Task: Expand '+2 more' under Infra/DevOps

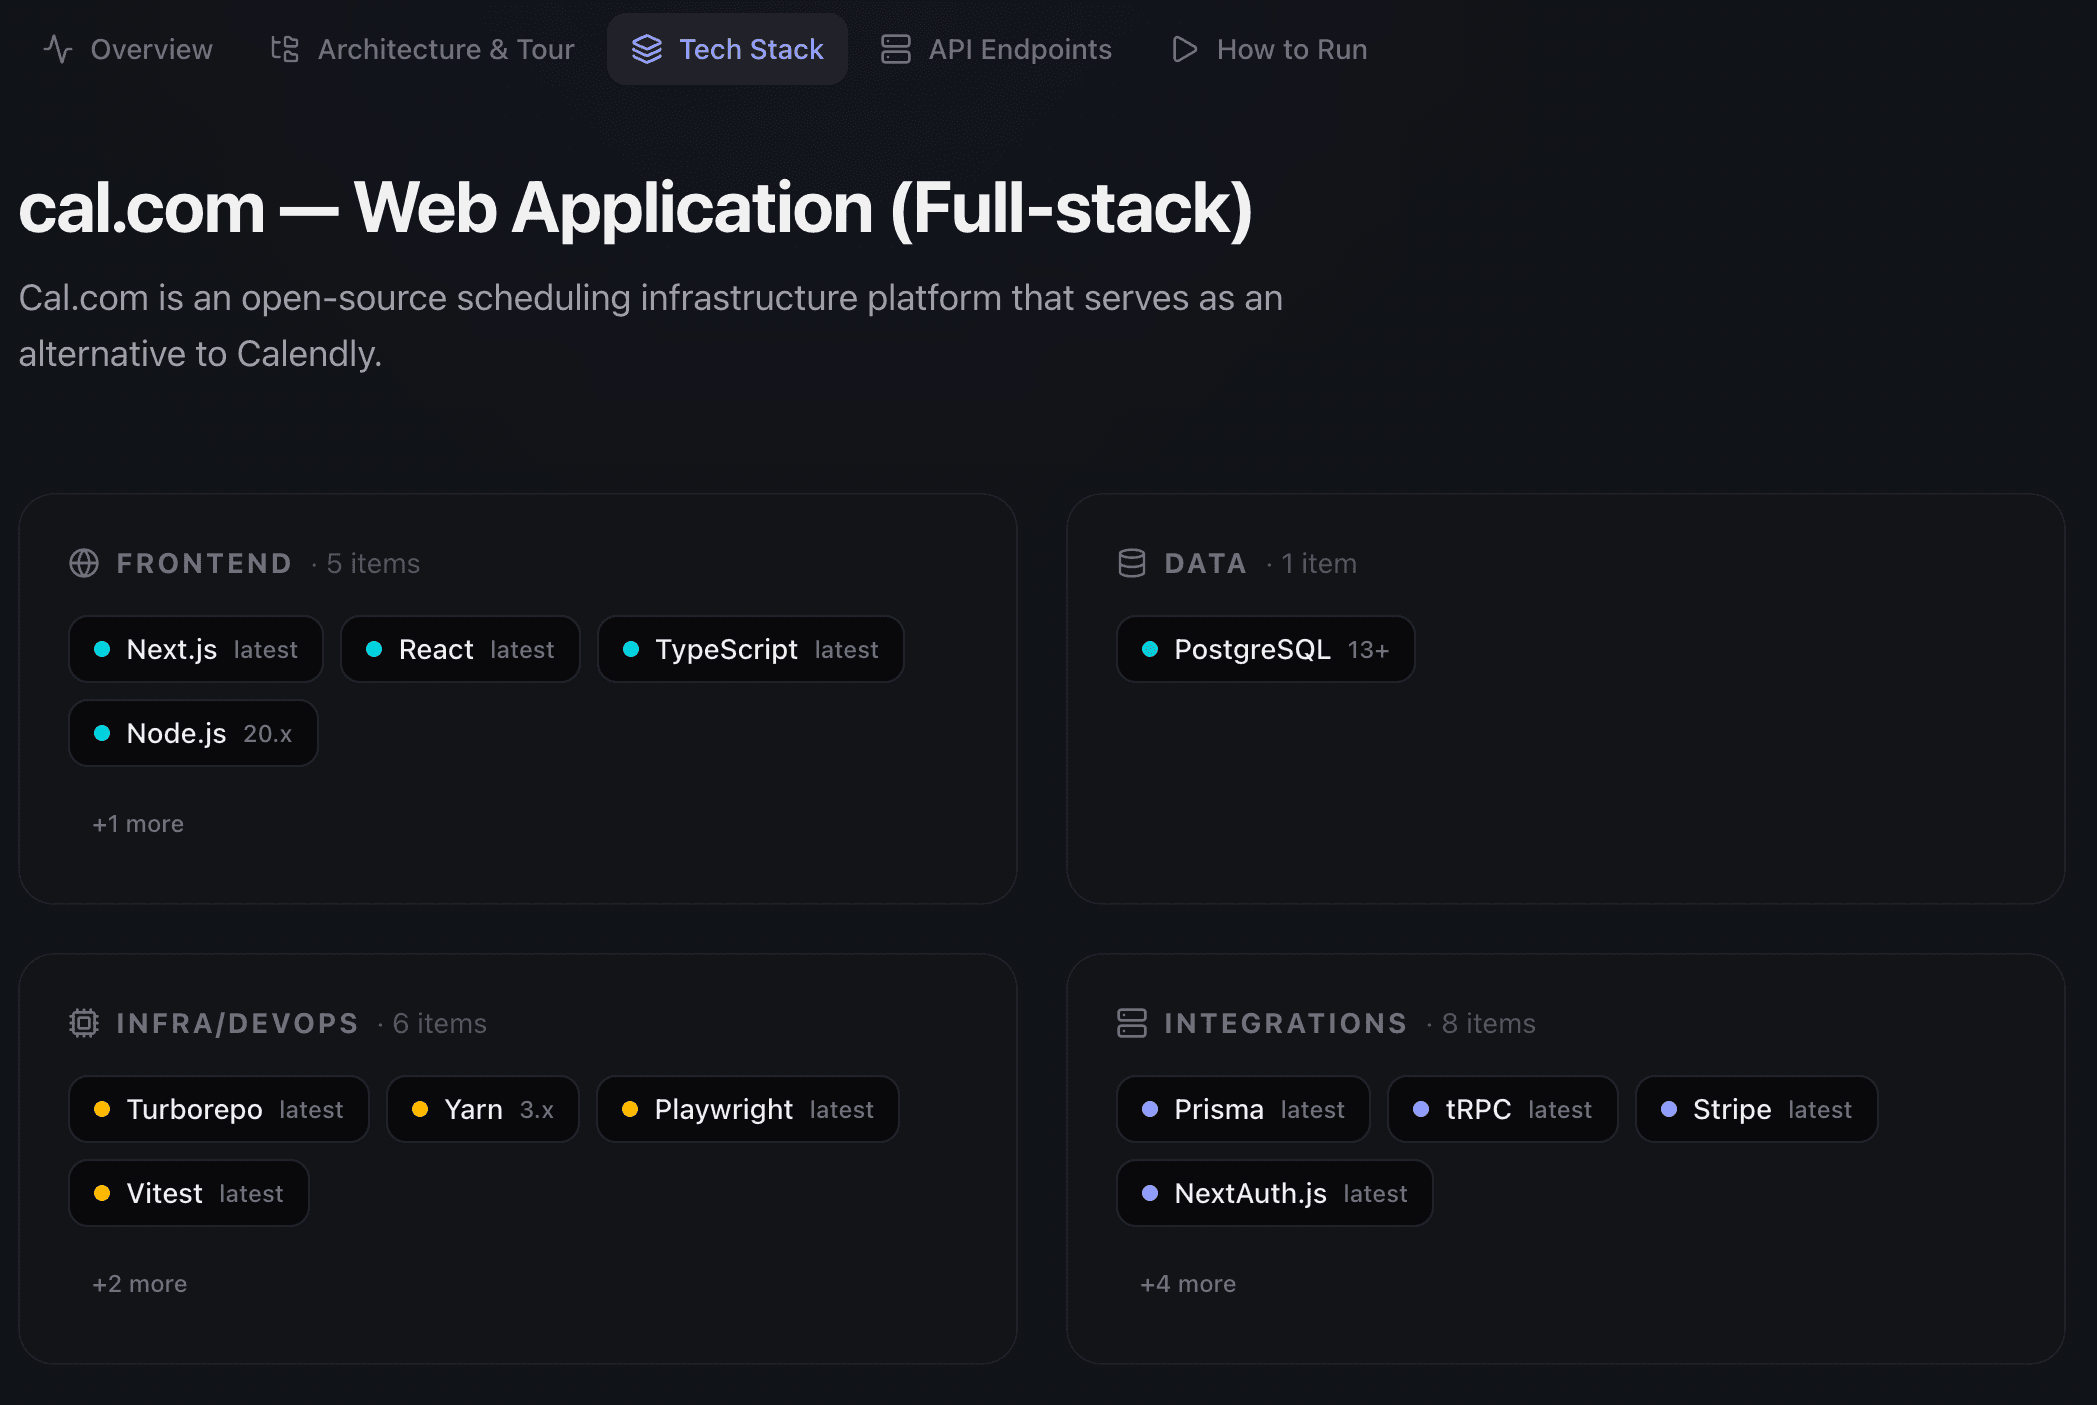Action: [x=139, y=1283]
